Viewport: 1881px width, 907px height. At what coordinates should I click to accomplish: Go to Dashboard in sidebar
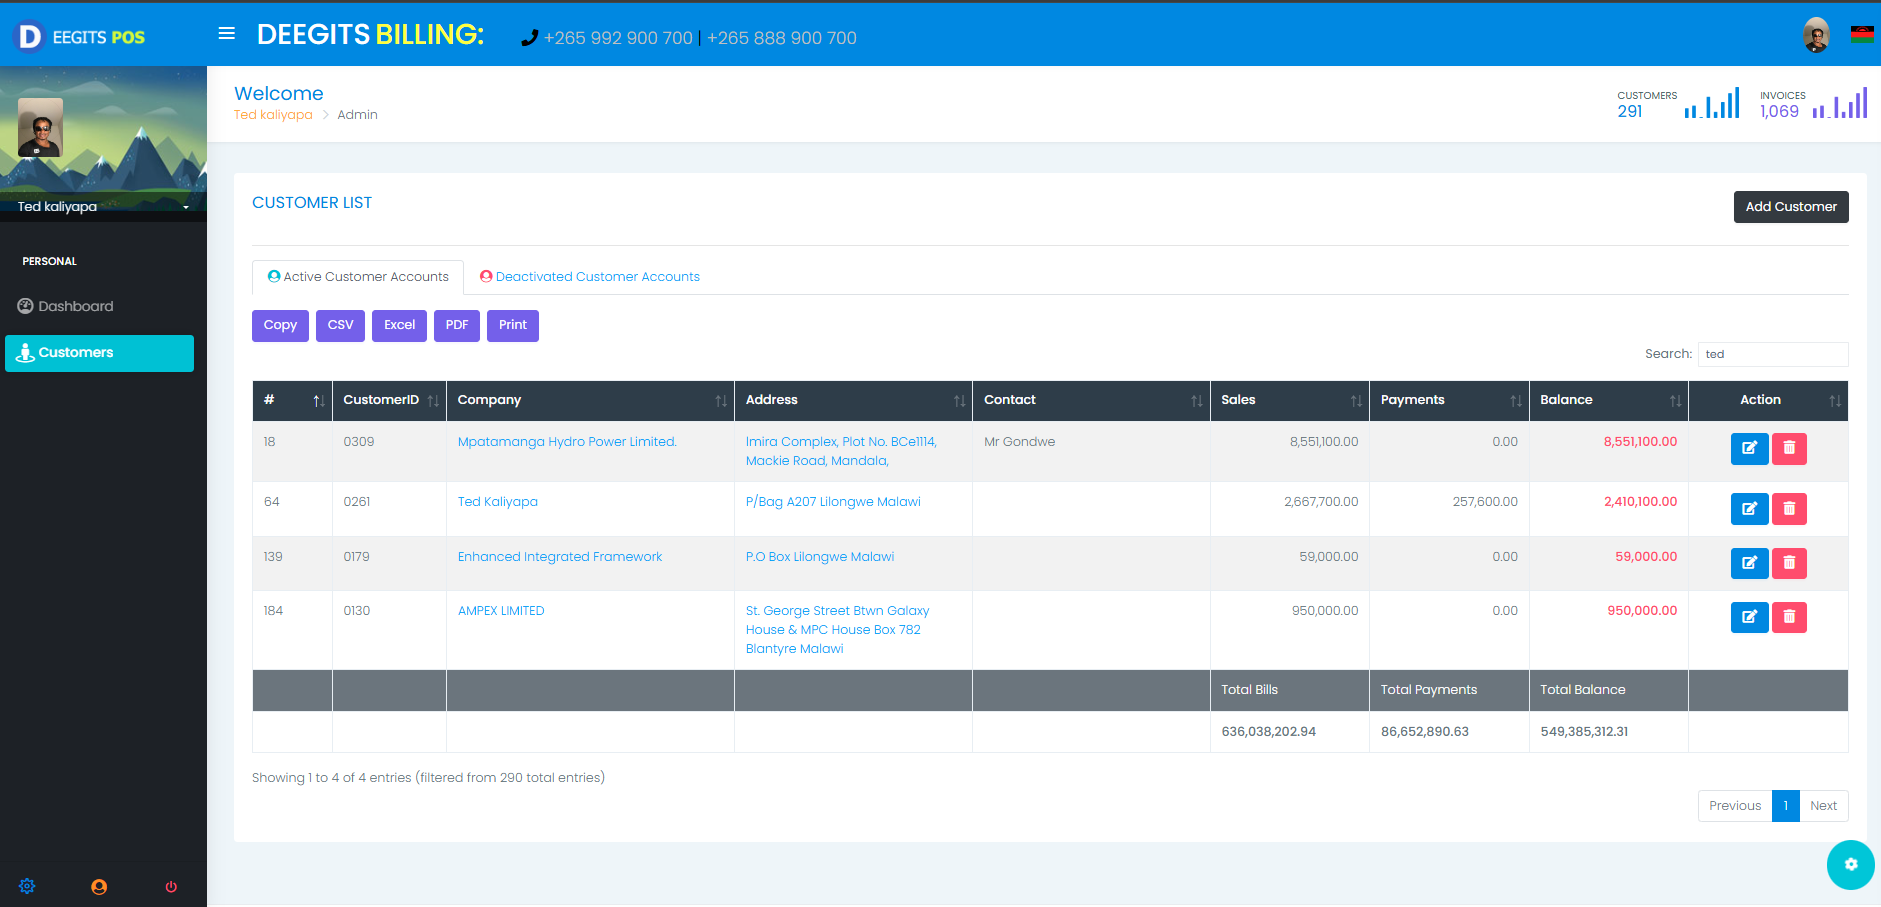click(76, 306)
